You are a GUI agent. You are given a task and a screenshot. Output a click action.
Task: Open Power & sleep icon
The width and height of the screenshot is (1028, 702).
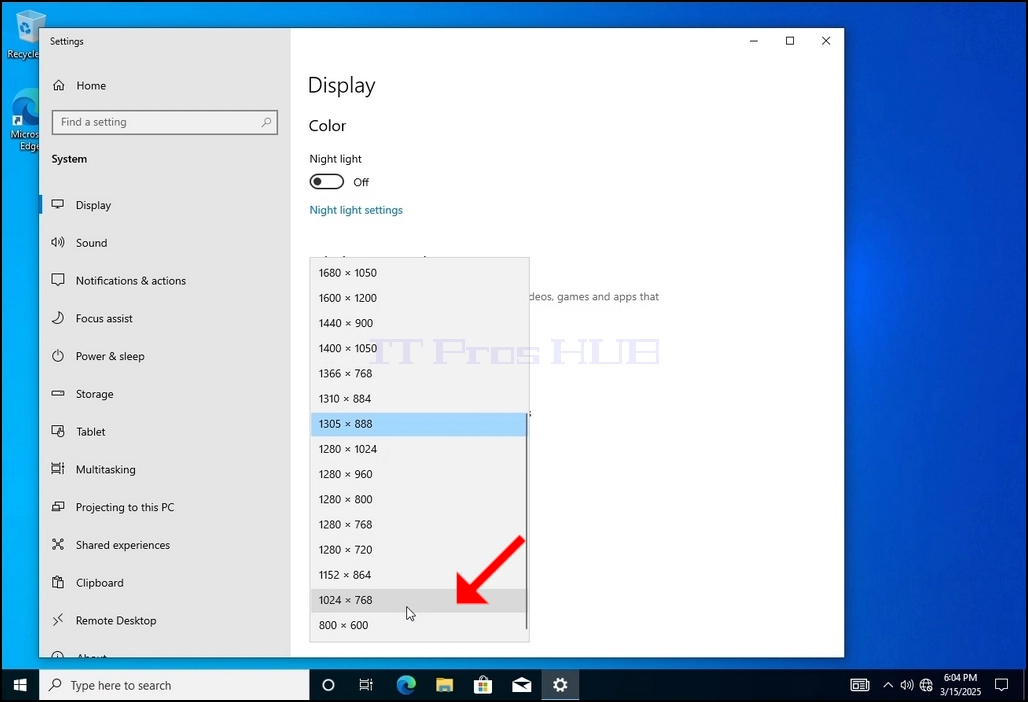[58, 356]
